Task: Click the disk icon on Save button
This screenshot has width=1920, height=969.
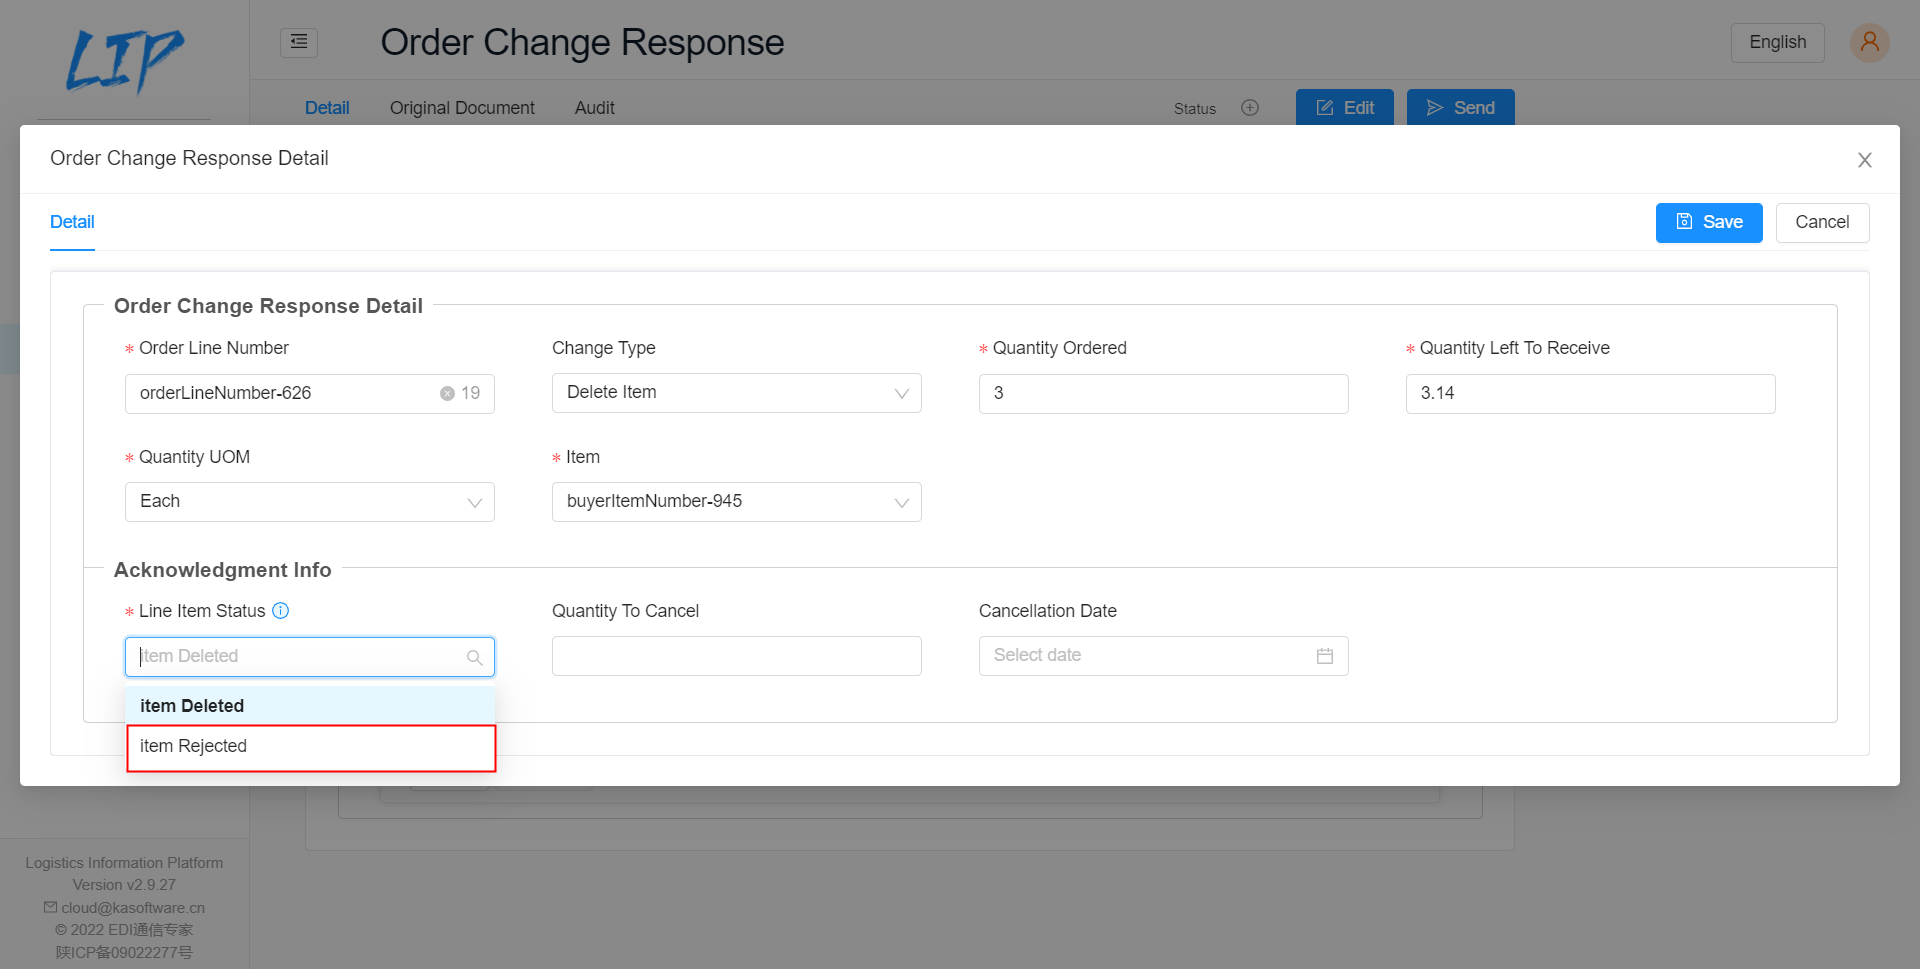Action: click(x=1684, y=222)
